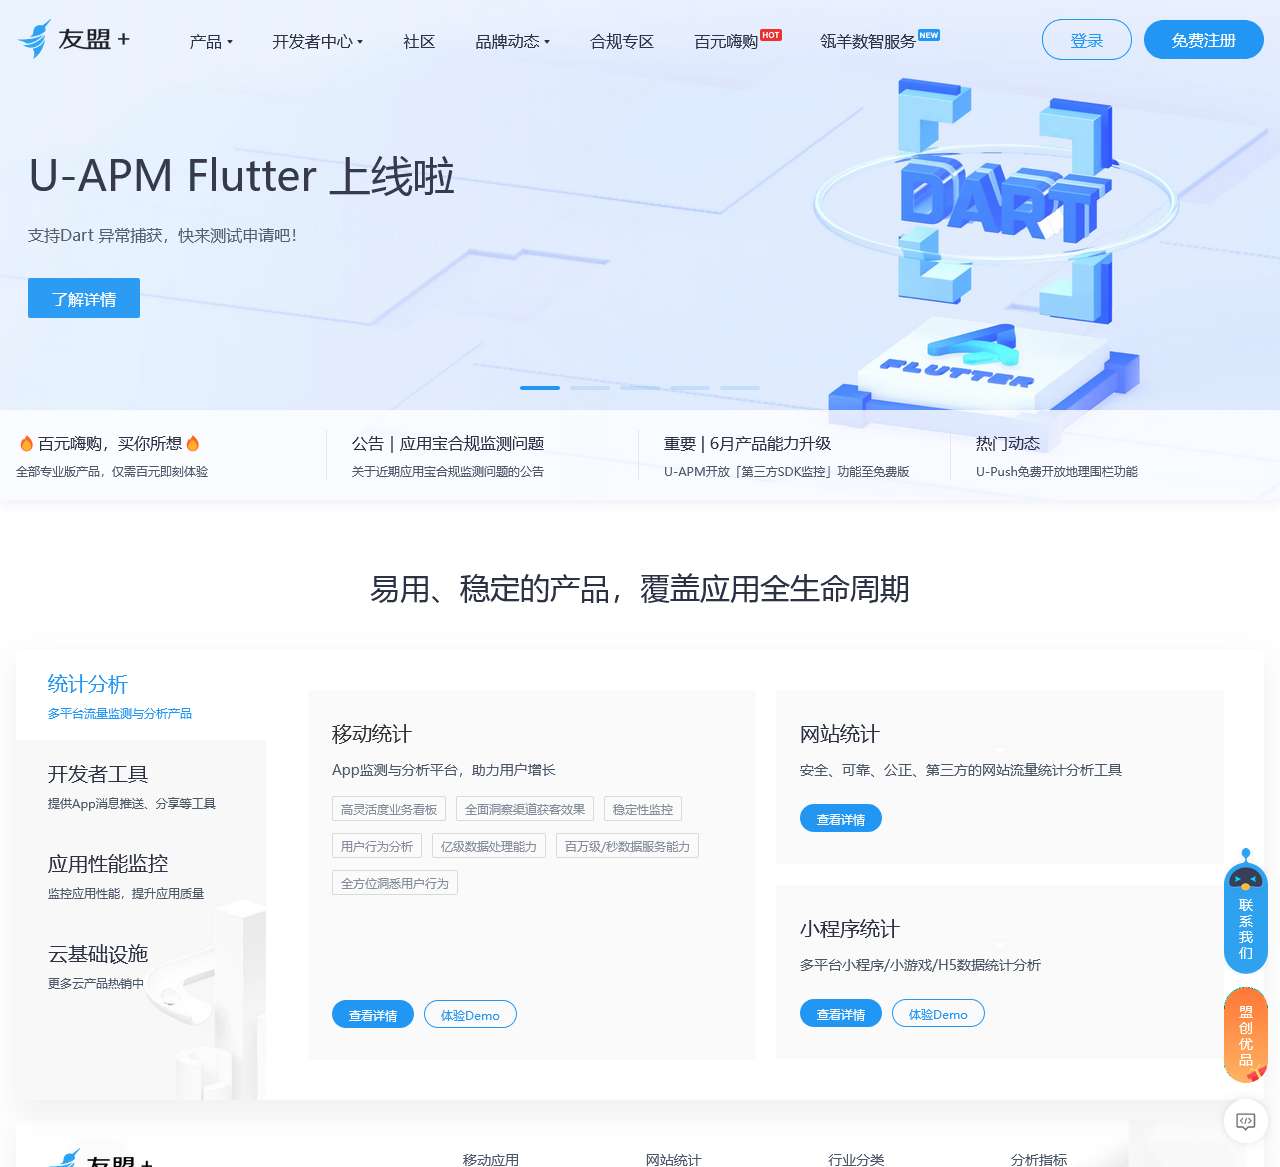Click 体验Demo under 小程序统计
Image resolution: width=1280 pixels, height=1167 pixels.
point(938,1013)
